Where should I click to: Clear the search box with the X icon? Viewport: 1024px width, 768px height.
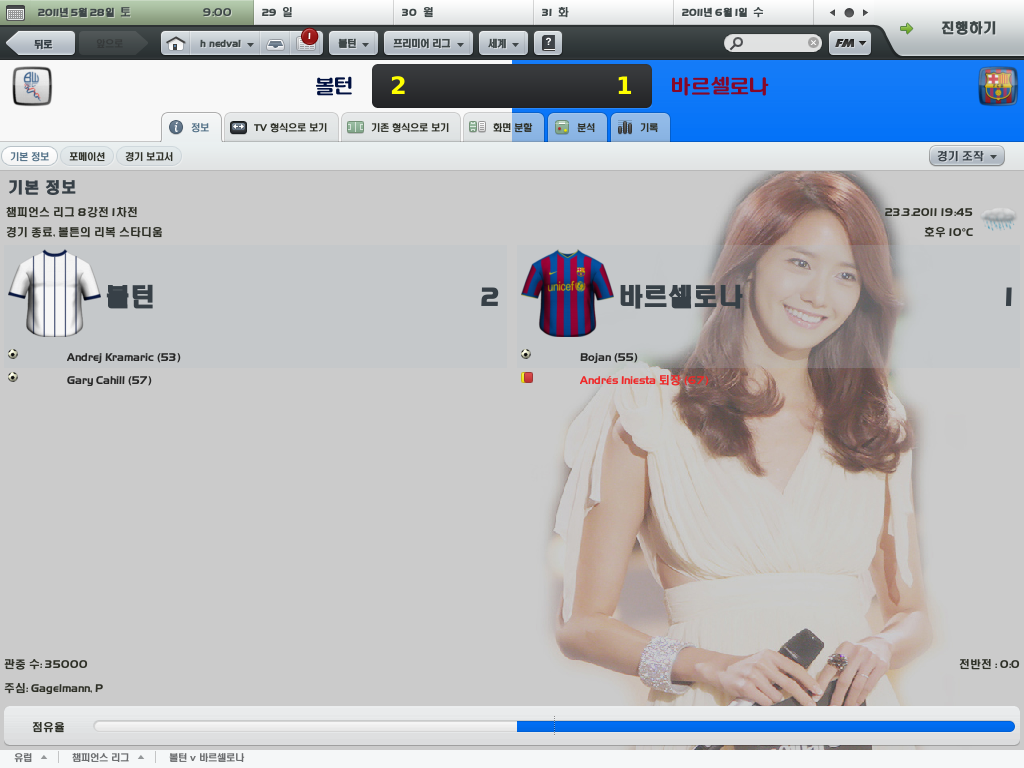[x=813, y=44]
